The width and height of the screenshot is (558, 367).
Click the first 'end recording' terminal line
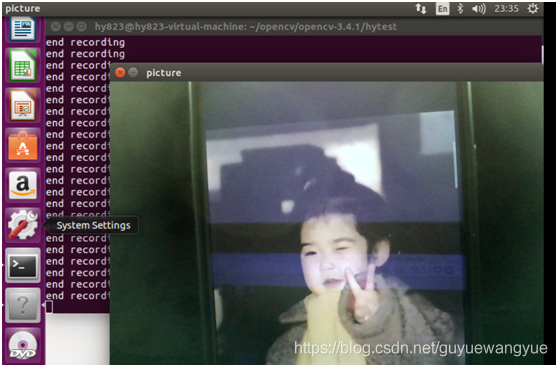point(85,42)
